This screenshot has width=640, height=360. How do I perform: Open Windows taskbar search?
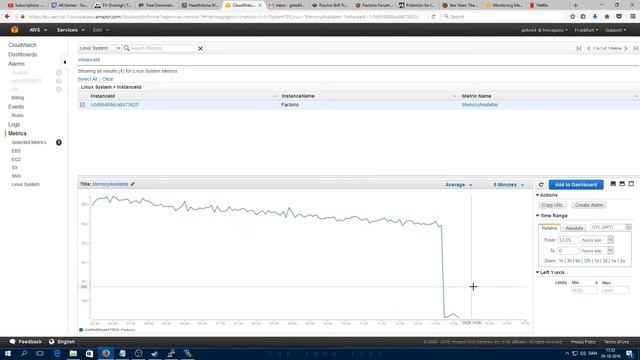pos(24,353)
